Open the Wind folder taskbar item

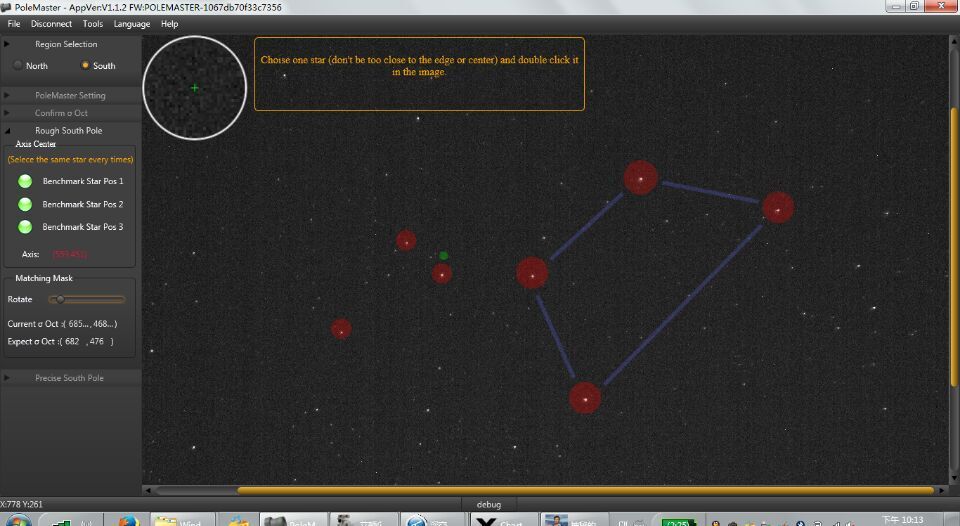point(182,521)
